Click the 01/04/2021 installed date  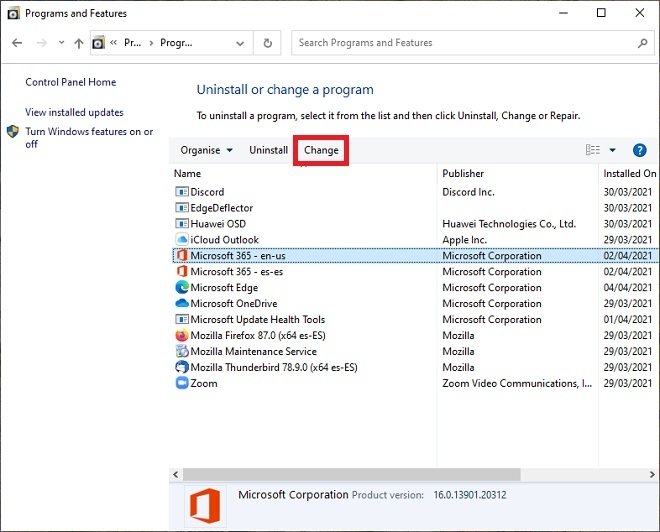[628, 319]
